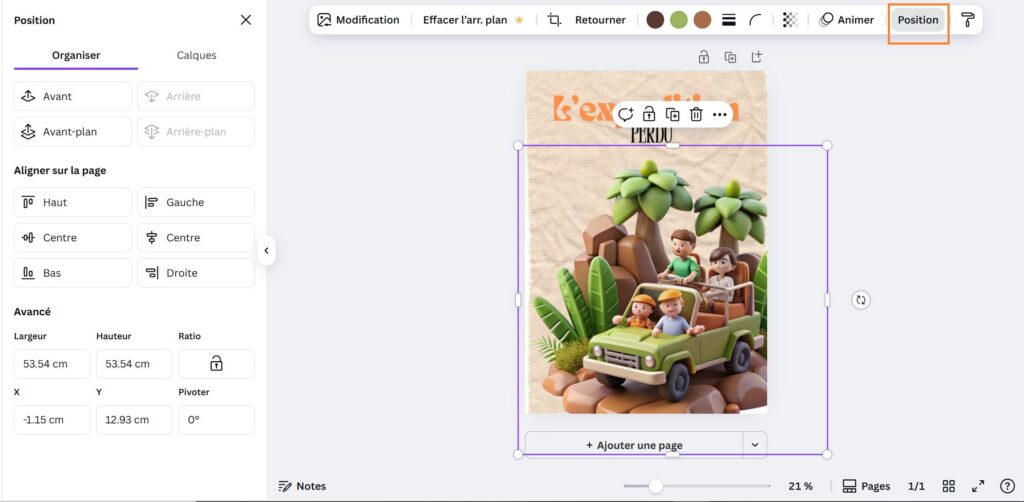
Task: Click the Animer button
Action: (x=846, y=20)
